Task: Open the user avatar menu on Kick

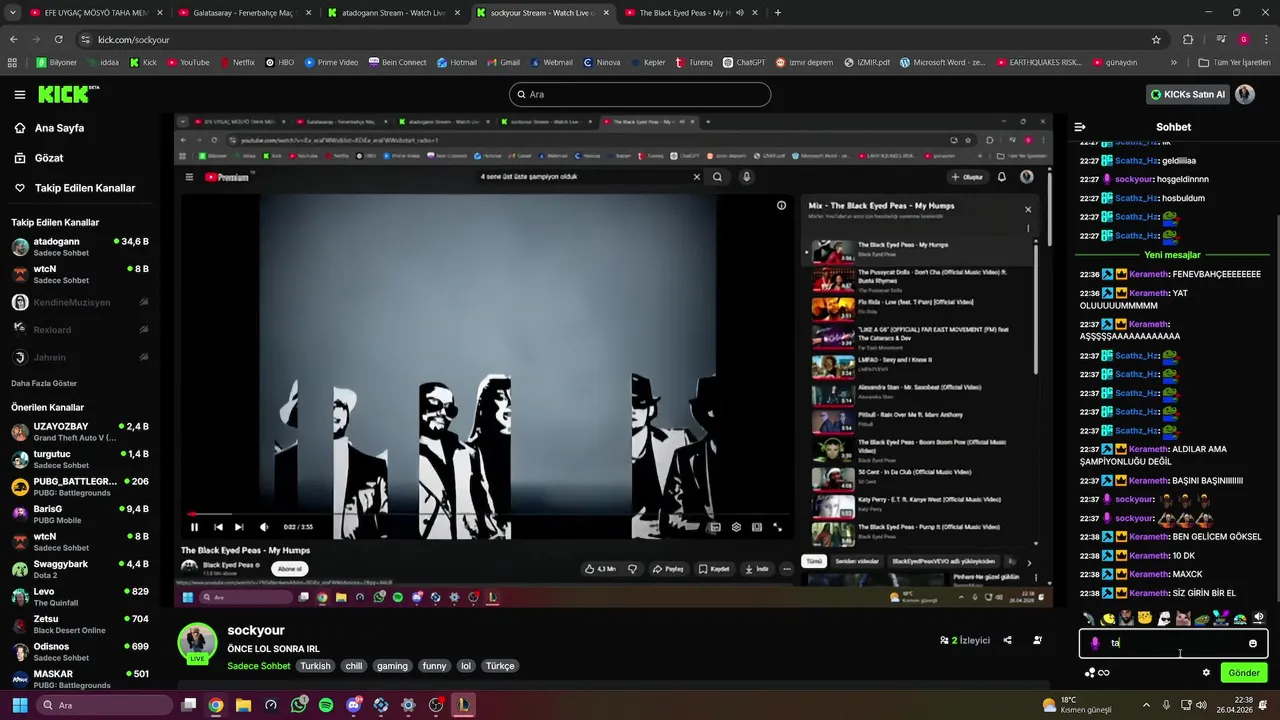Action: tap(1245, 94)
